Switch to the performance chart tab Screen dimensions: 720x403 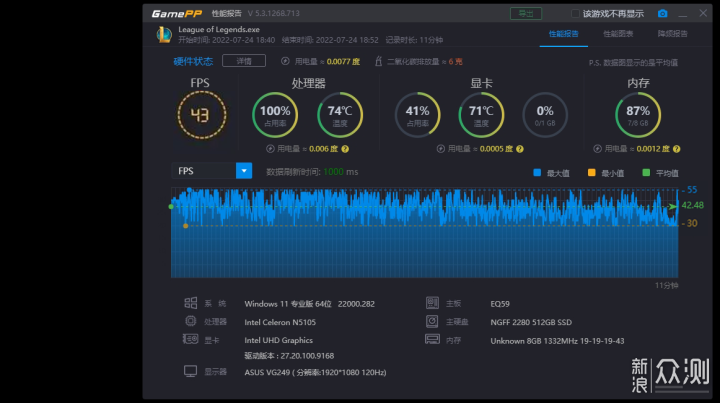(618, 34)
